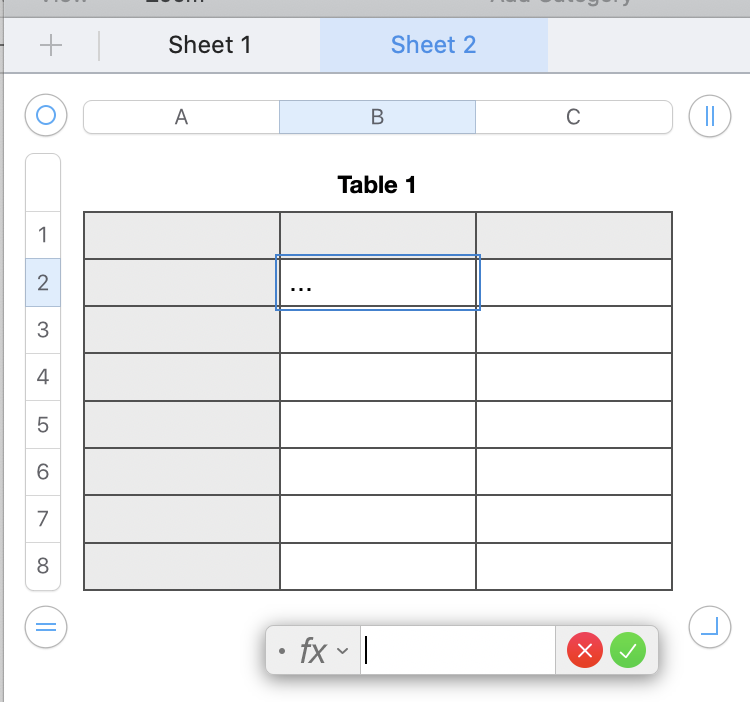
Task: Click the add rows handle icon
Action: pyautogui.click(x=45, y=627)
